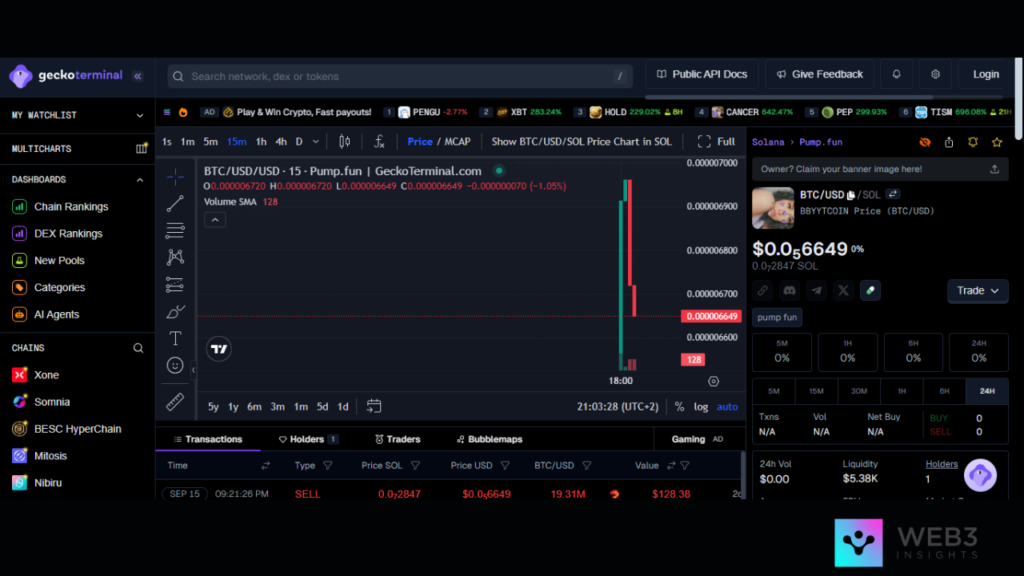Swap the BTC/USD and SOL pair order
Image resolution: width=1024 pixels, height=576 pixels.
(893, 194)
